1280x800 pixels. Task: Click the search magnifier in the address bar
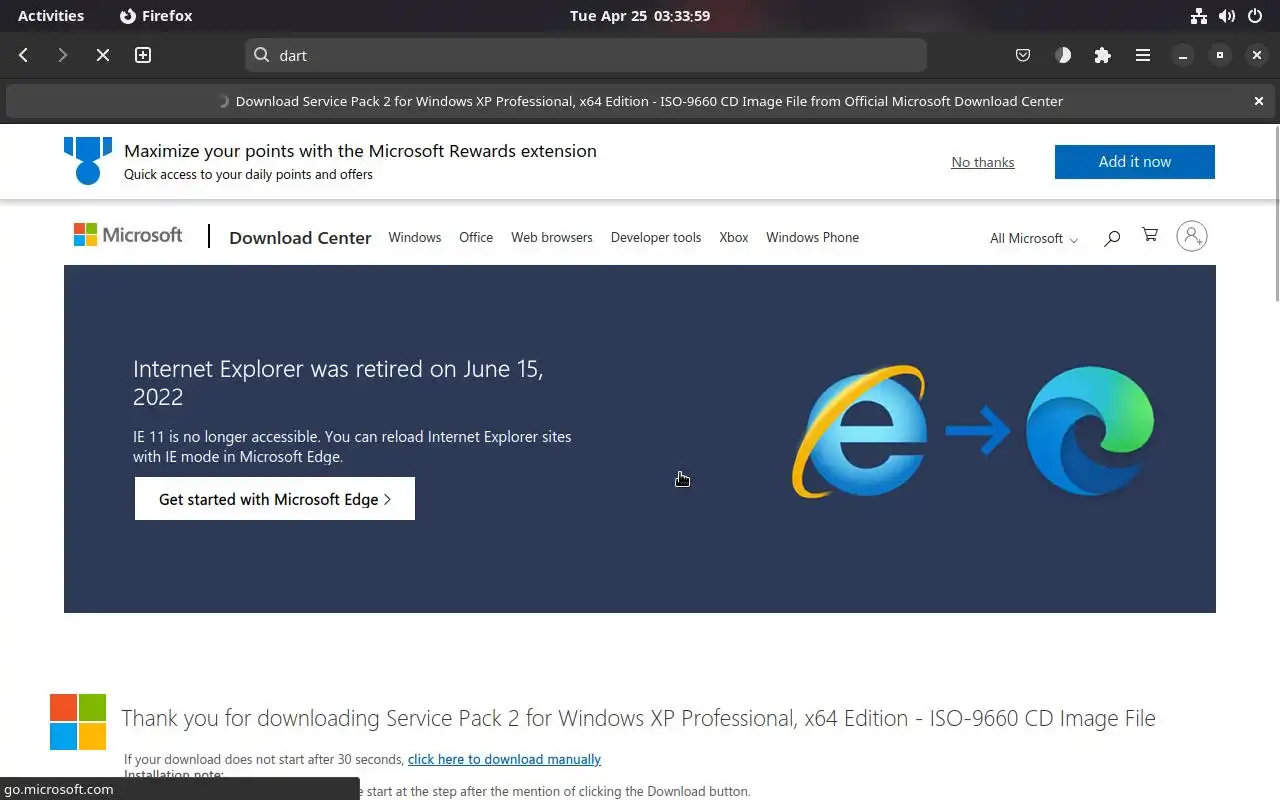[262, 55]
